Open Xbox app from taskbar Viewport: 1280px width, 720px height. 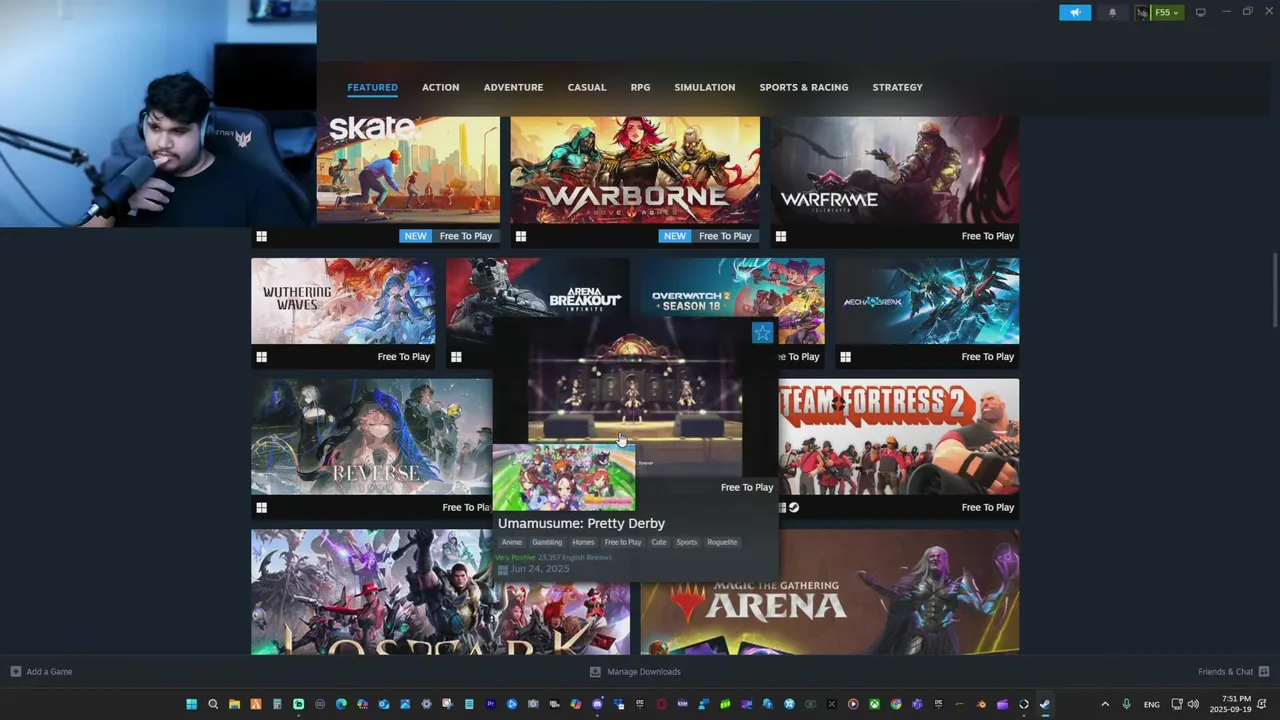[x=874, y=704]
